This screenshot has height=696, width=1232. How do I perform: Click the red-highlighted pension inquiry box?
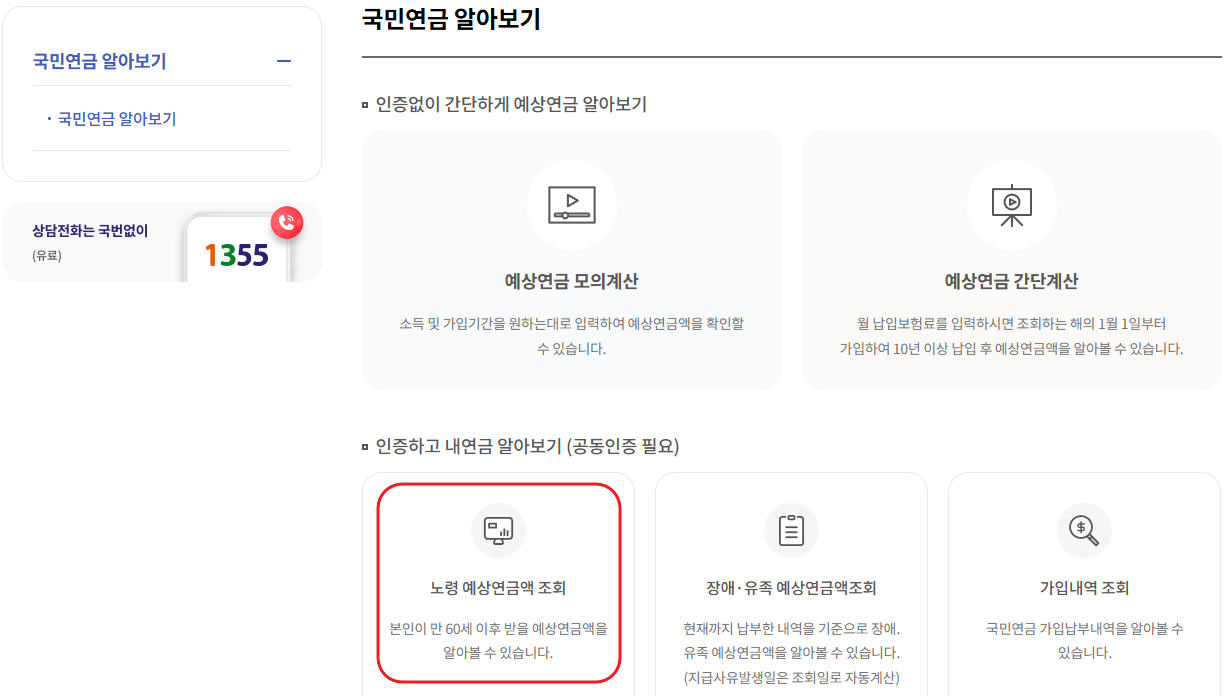click(499, 580)
